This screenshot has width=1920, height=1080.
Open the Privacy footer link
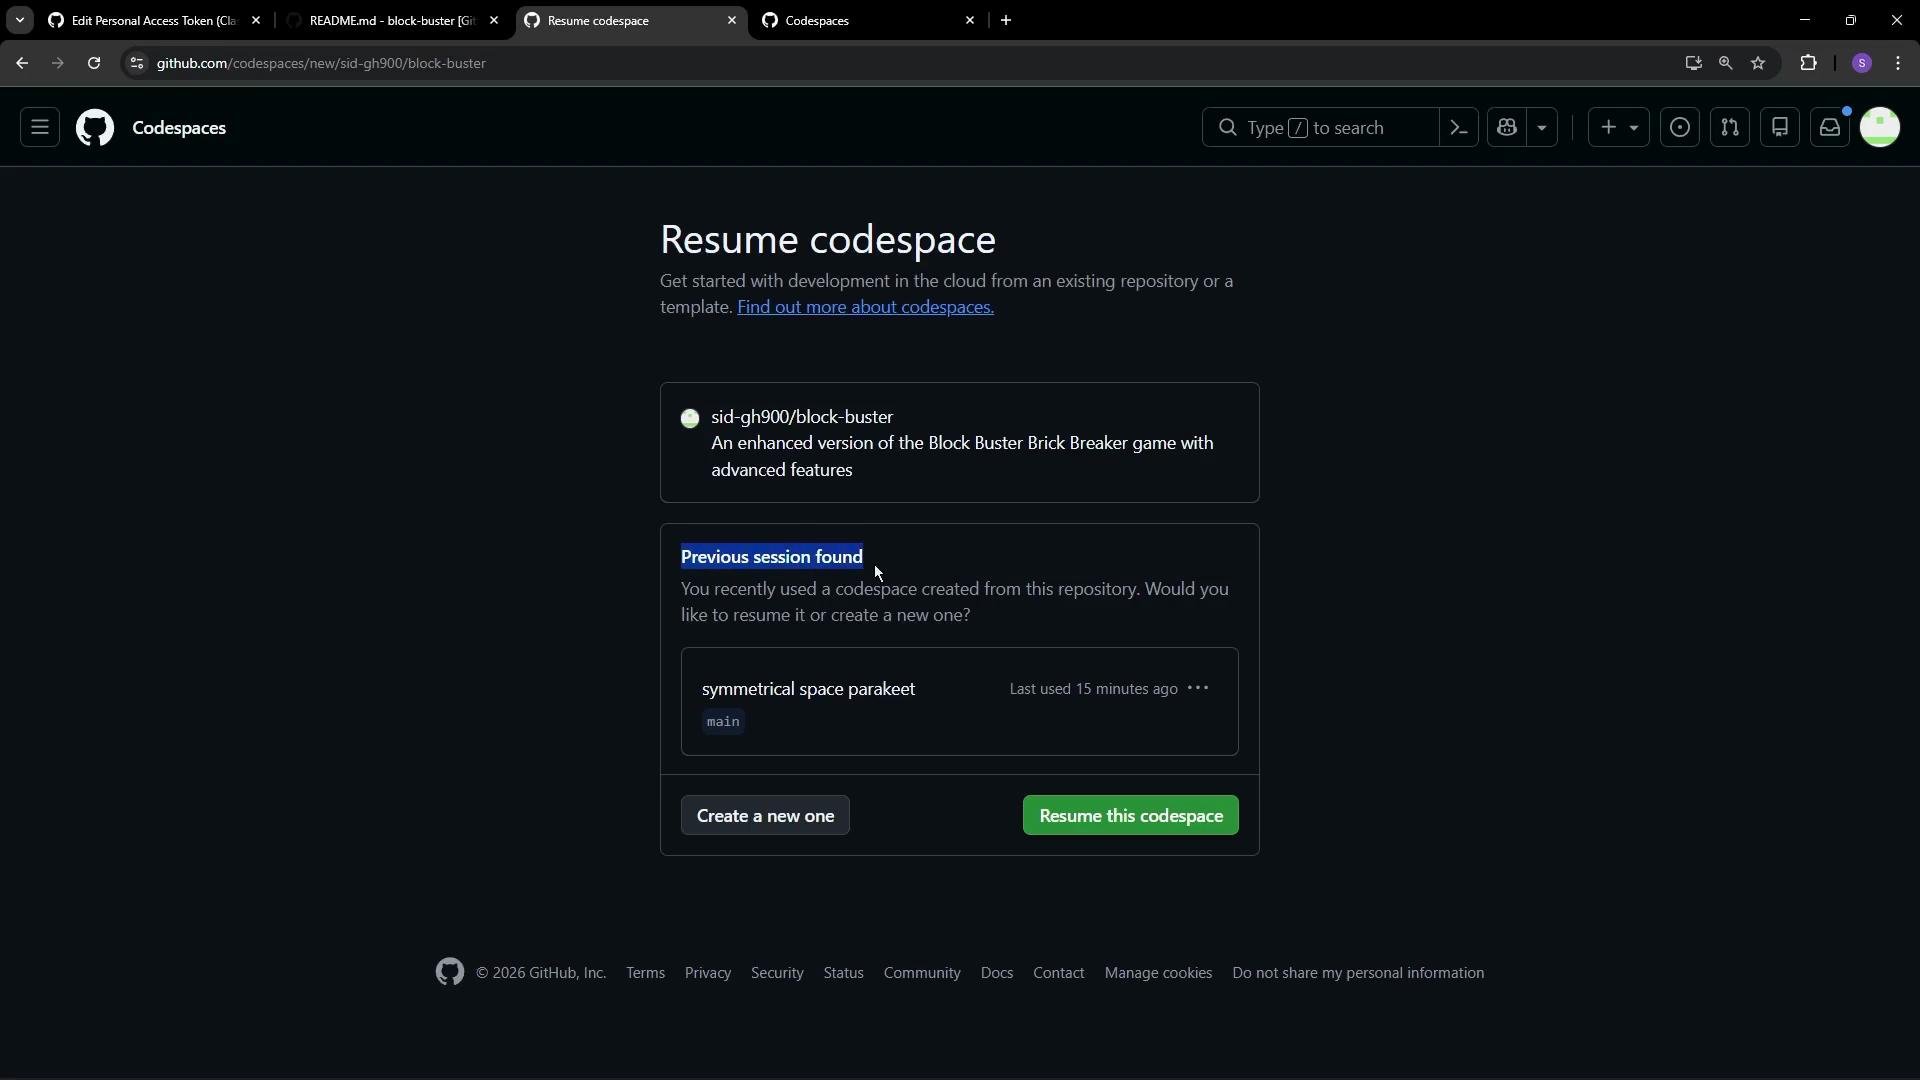click(708, 973)
